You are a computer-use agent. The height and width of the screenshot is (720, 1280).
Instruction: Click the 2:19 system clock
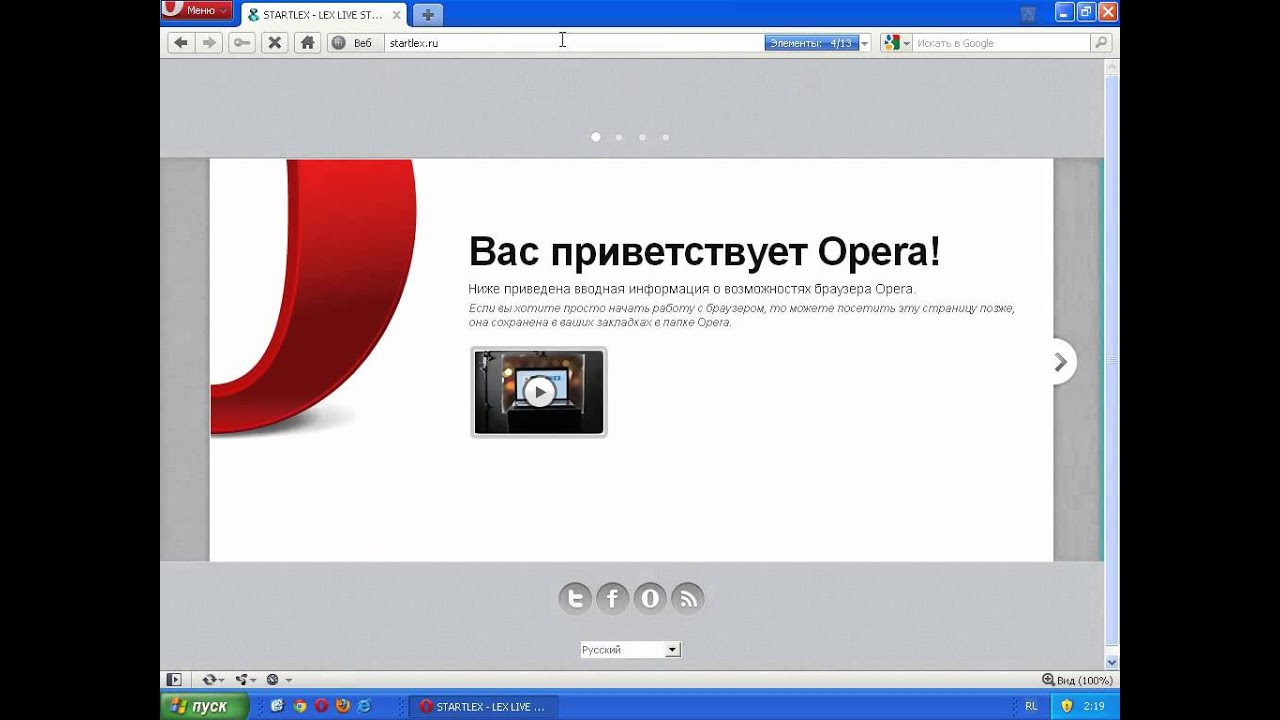(x=1093, y=706)
